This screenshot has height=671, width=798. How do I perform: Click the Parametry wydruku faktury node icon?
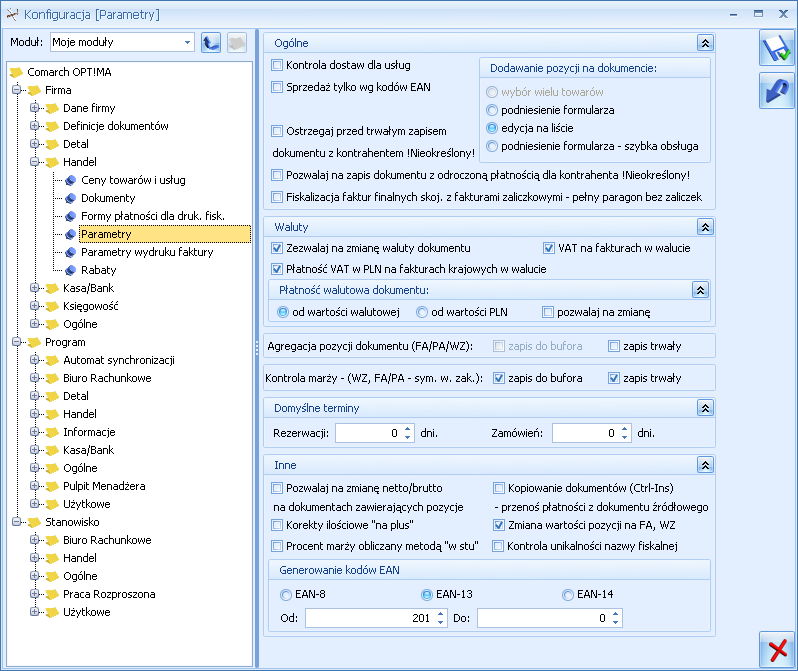71,252
